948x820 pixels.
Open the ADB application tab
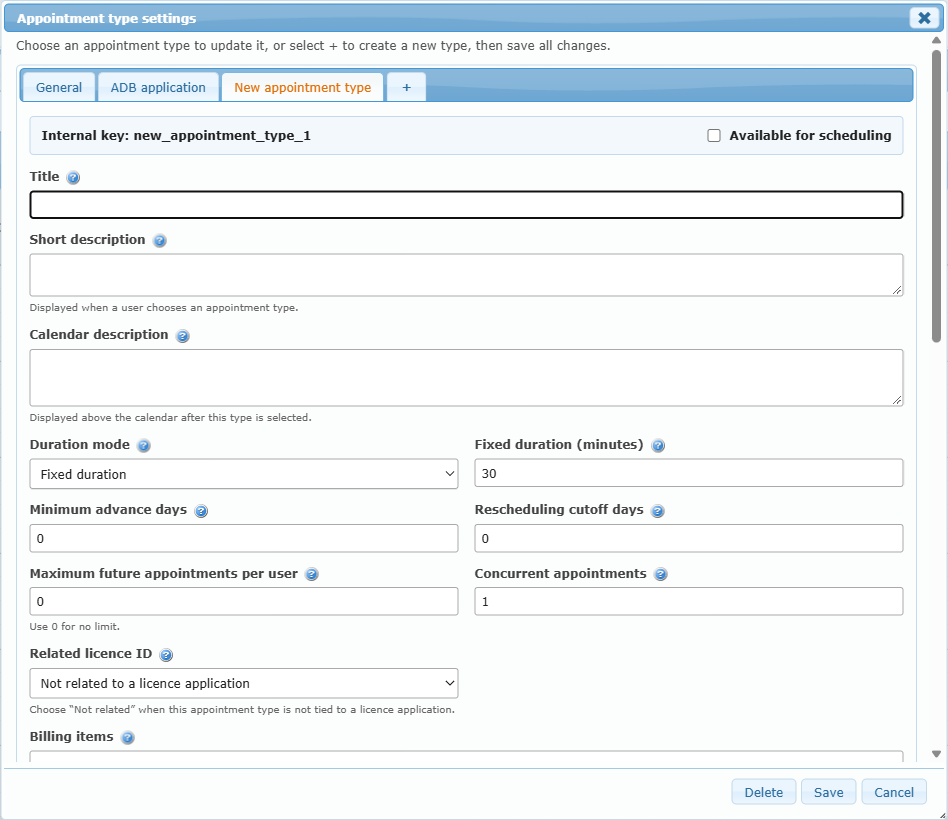click(158, 88)
